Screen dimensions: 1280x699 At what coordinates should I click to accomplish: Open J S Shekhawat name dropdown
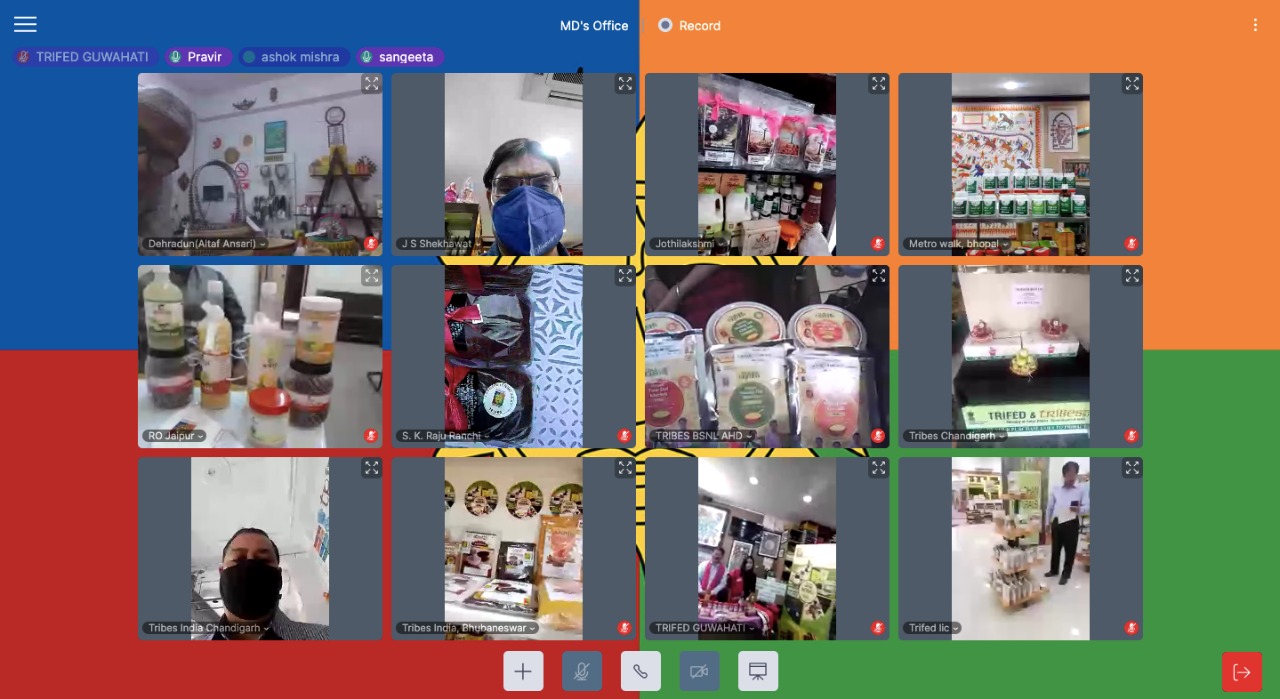(440, 244)
